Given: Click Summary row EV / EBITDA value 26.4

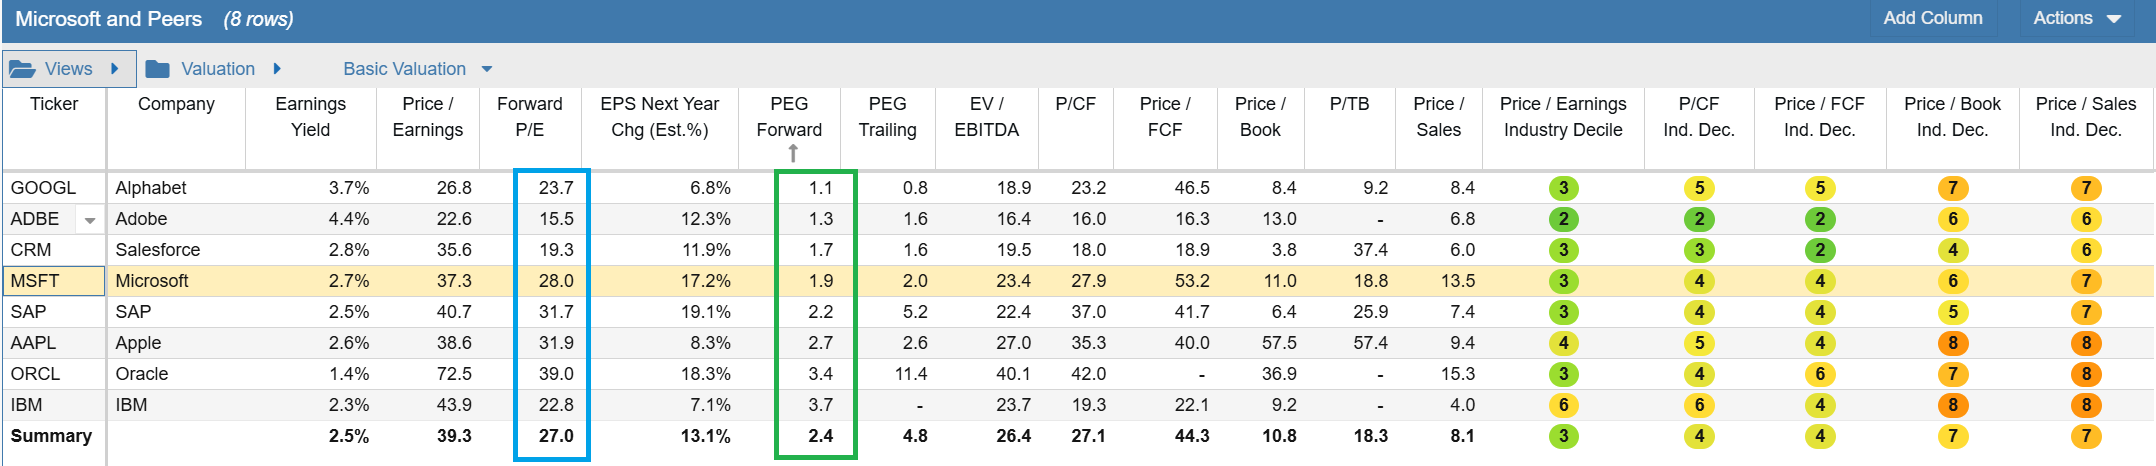Looking at the screenshot, I should coord(1013,436).
